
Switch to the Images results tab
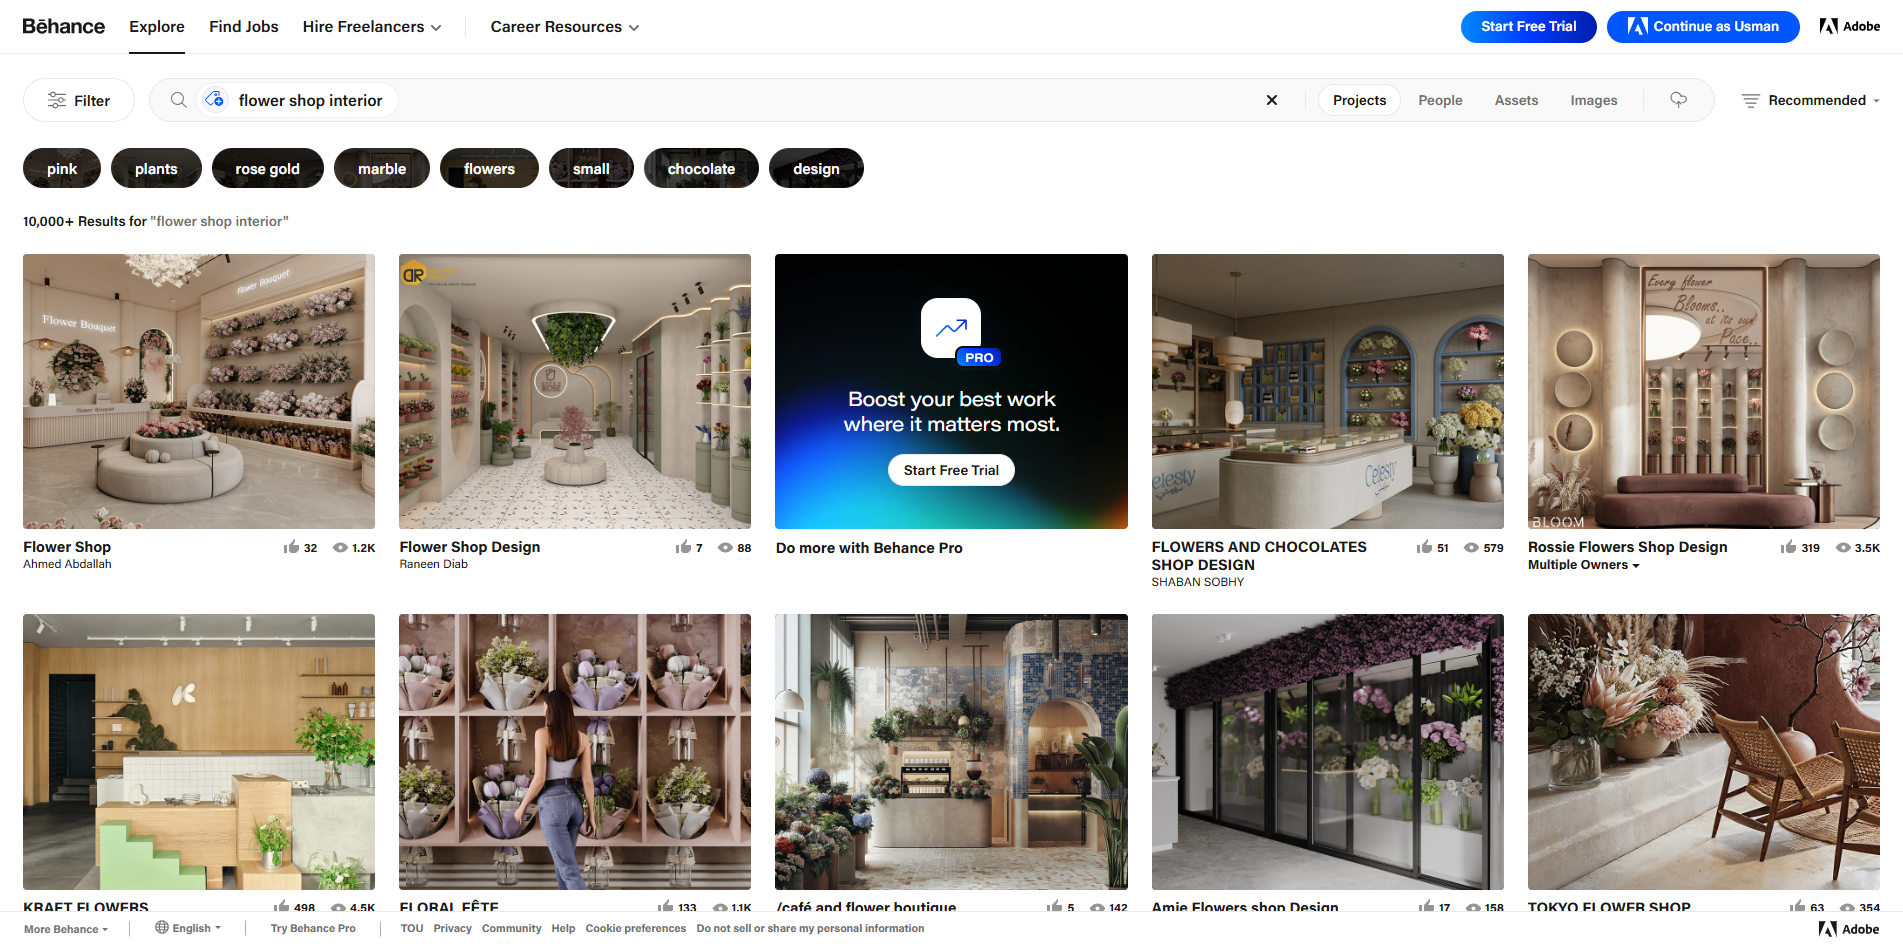[x=1593, y=100]
